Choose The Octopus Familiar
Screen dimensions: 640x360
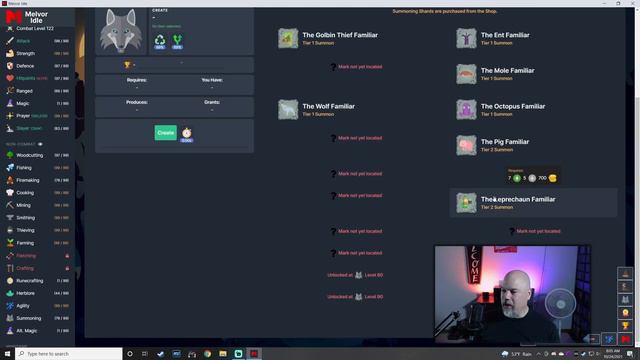pyautogui.click(x=500, y=110)
